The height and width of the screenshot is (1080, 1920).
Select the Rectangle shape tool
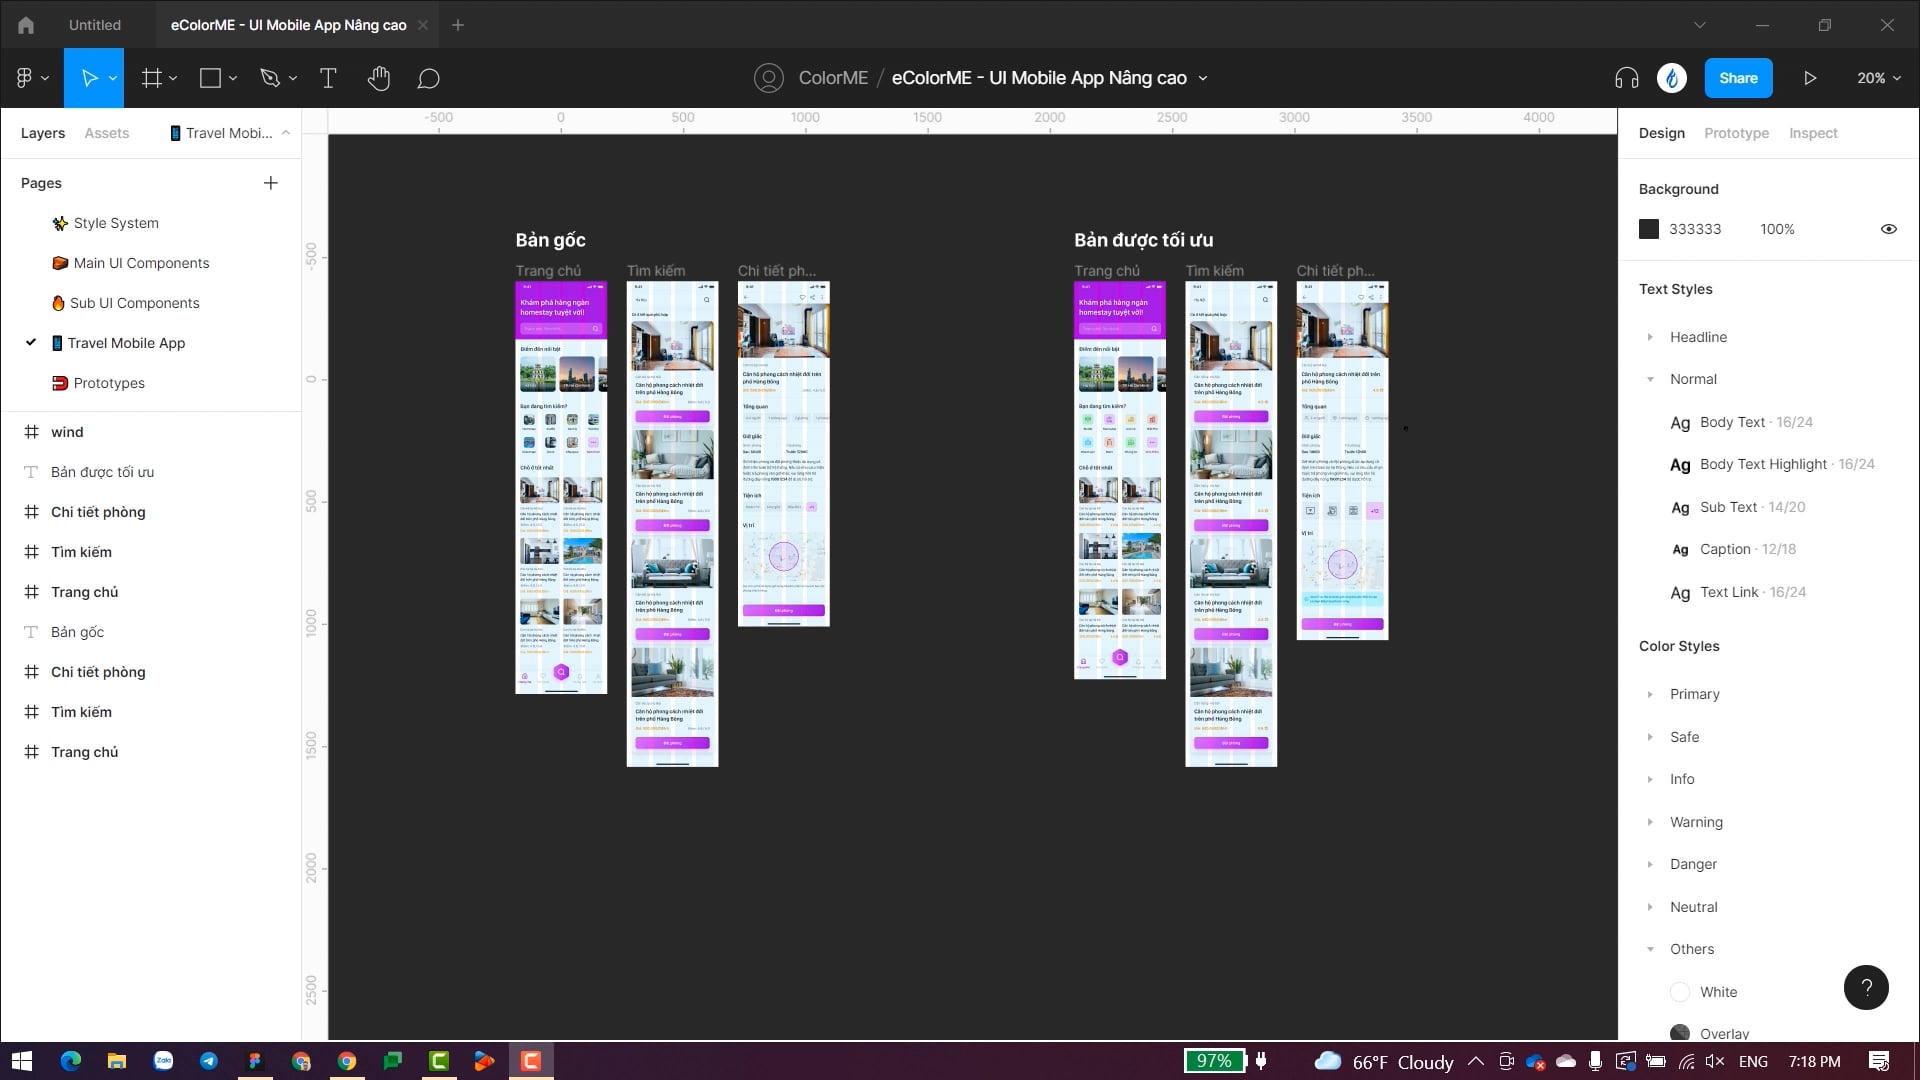click(x=210, y=78)
